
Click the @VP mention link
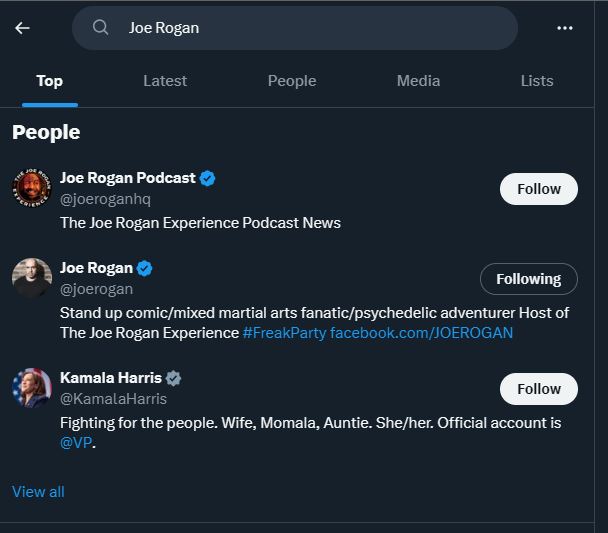tap(76, 443)
